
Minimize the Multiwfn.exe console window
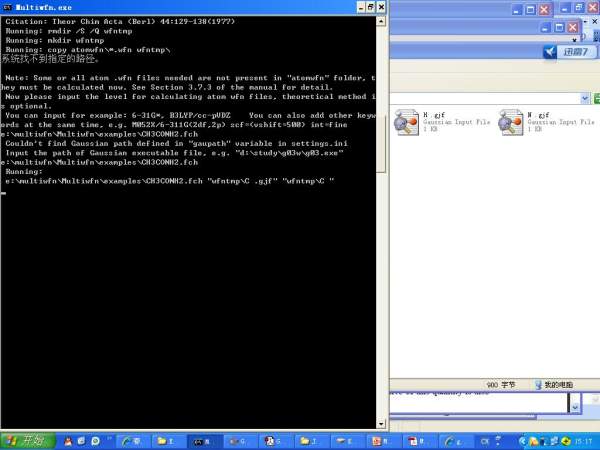[x=361, y=7]
